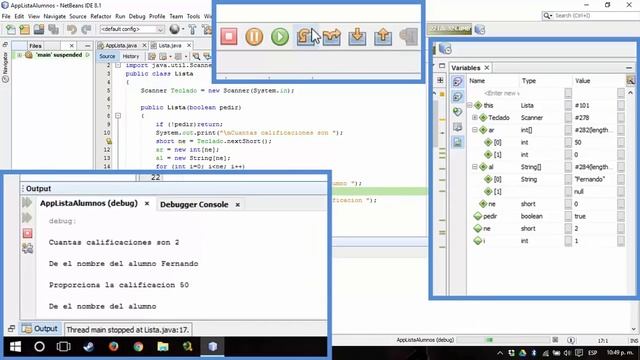Expand the Teclado variable node

click(x=475, y=118)
